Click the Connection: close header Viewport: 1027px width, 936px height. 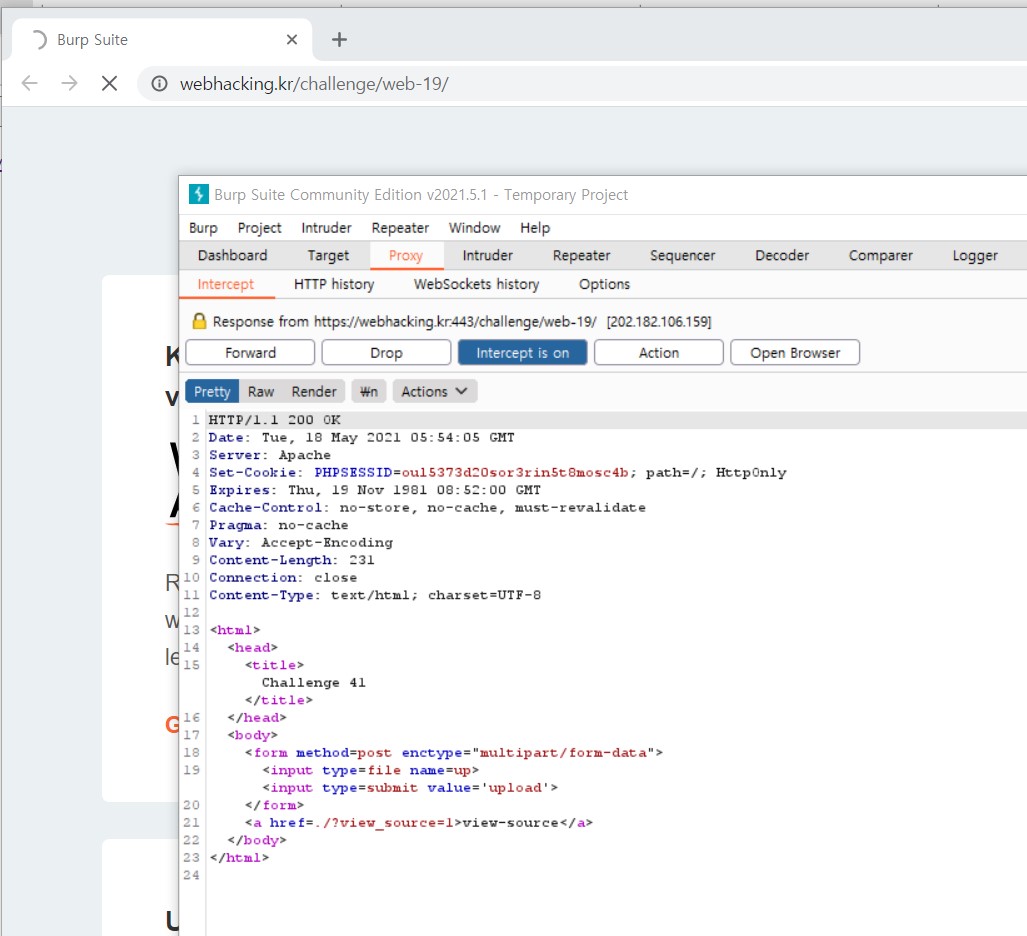pyautogui.click(x=283, y=578)
